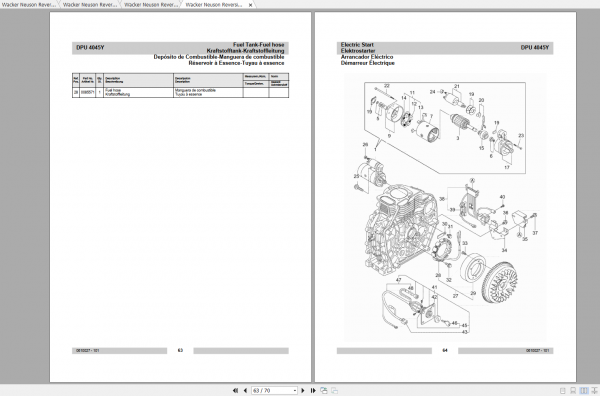Click the previous view icon in the bottom bar
This screenshot has height=396, width=600.
[324, 391]
